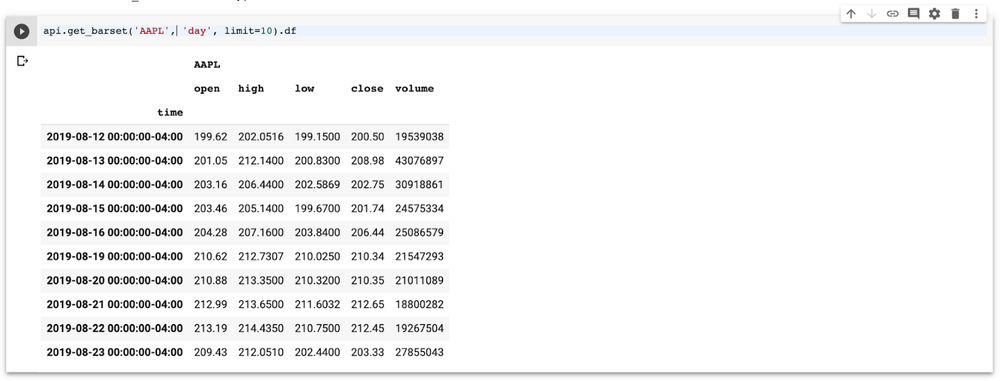
Task: Click the close column header
Action: coord(367,89)
